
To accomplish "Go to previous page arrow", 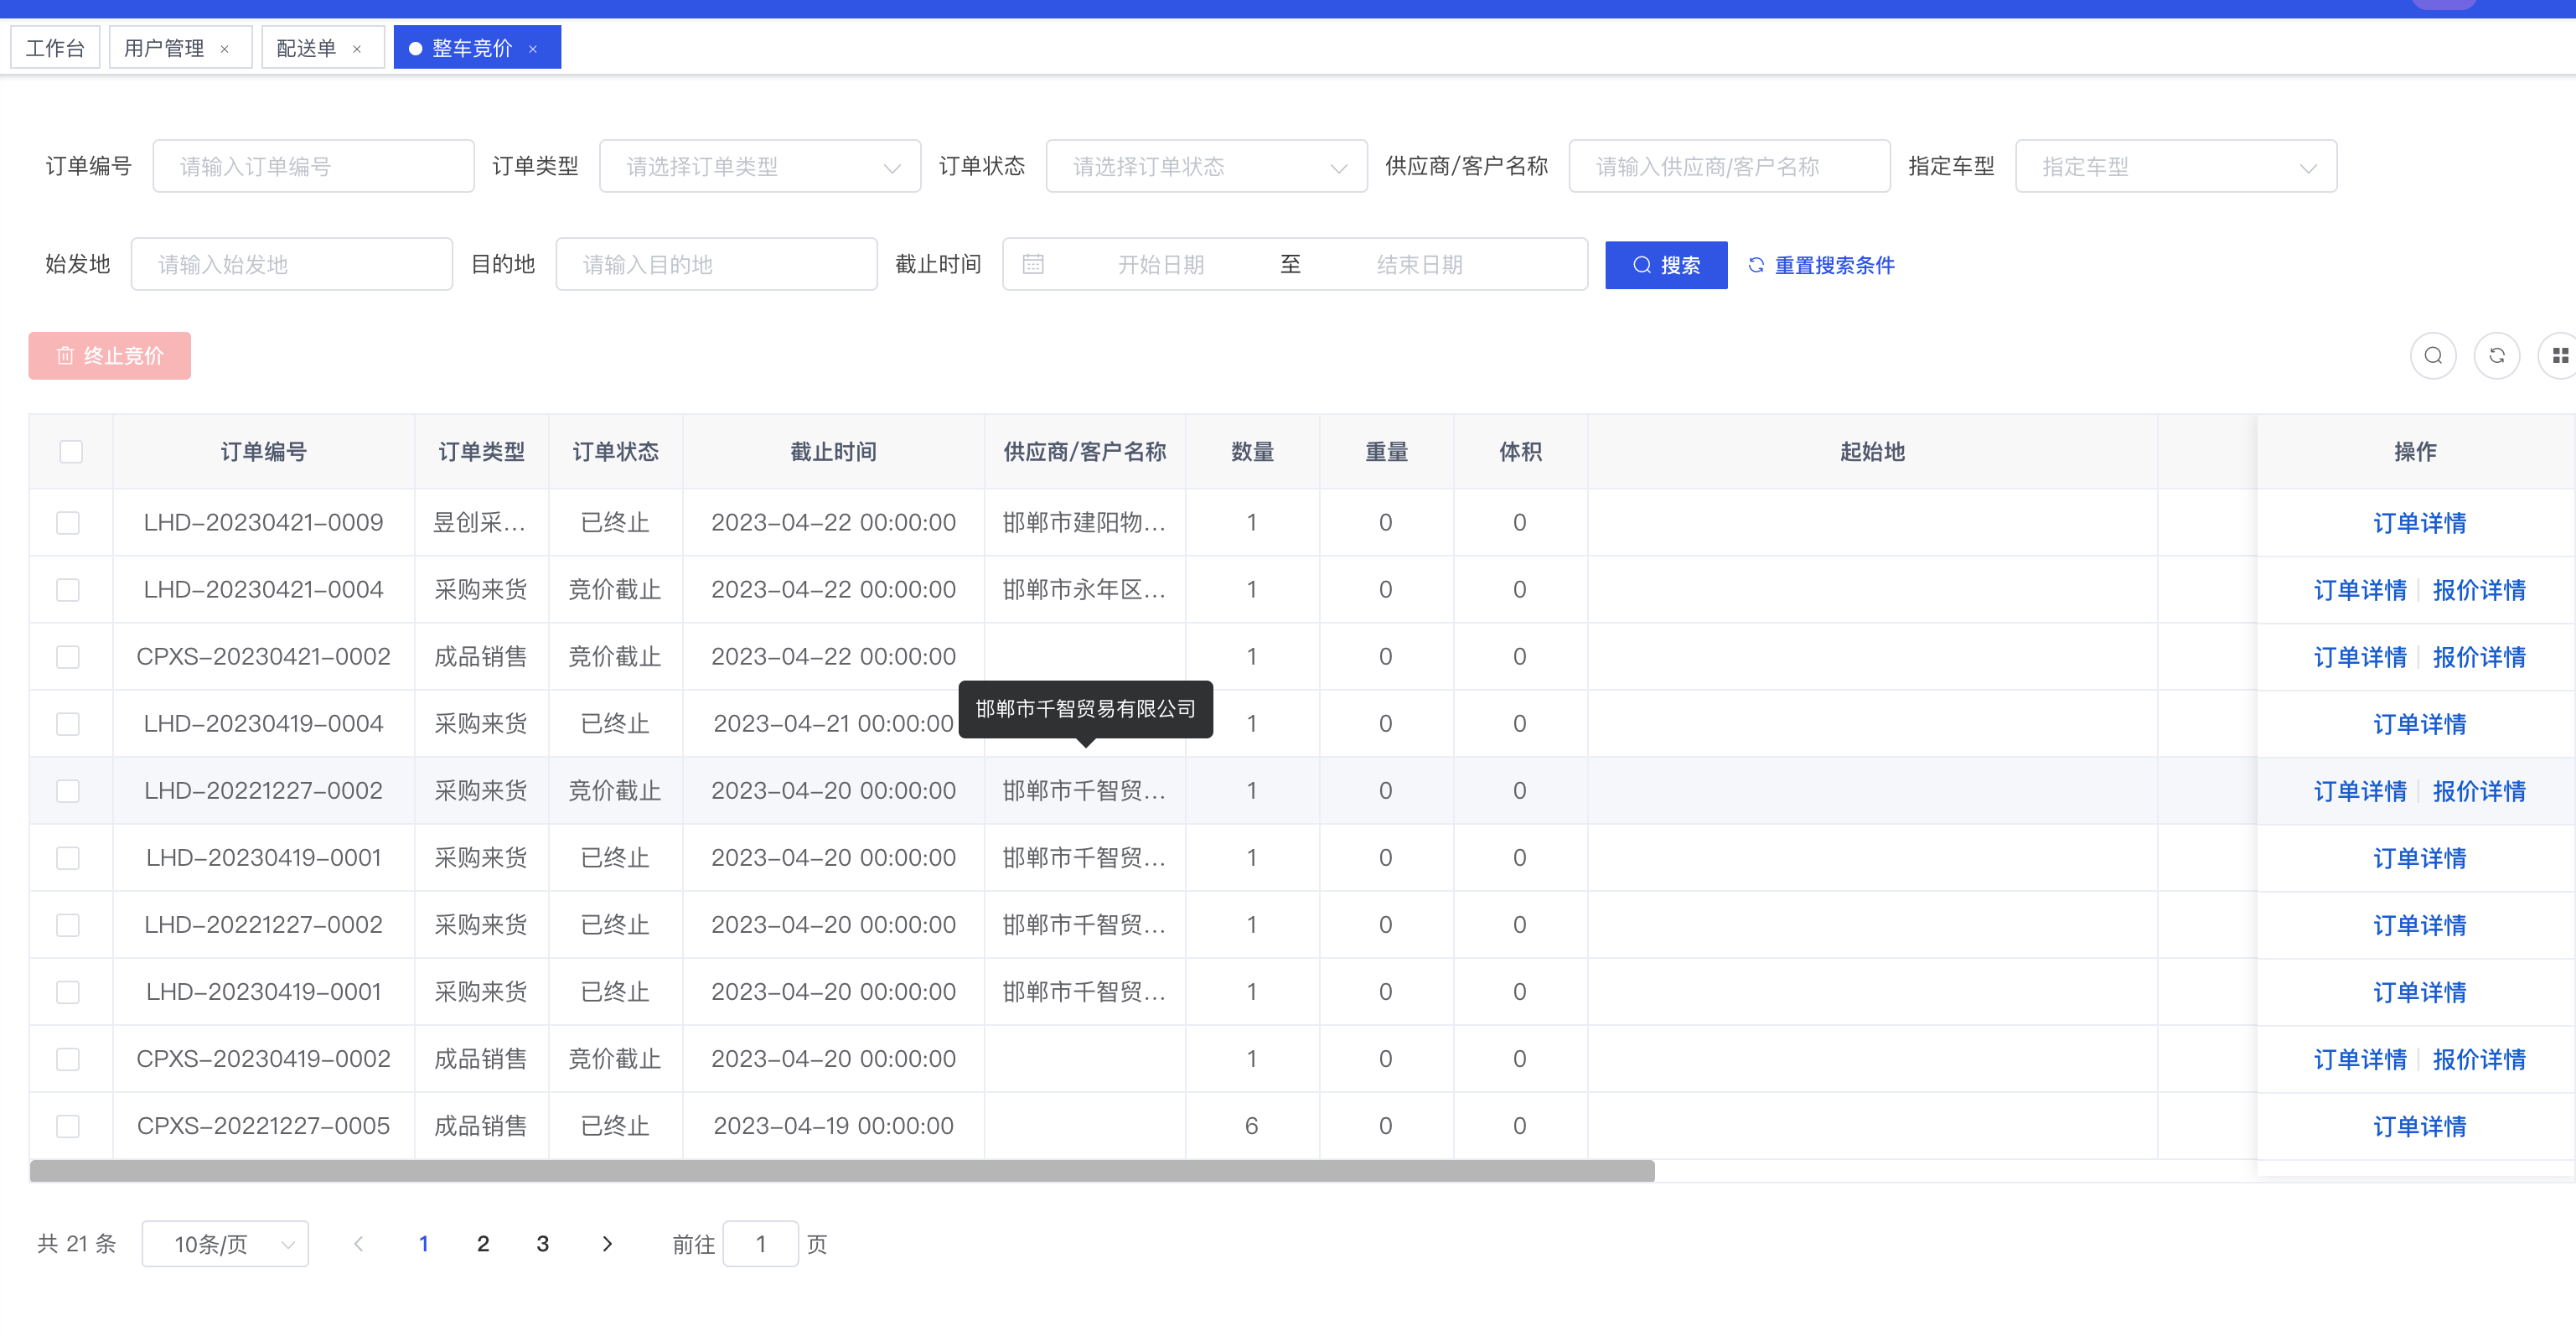I will (x=359, y=1243).
